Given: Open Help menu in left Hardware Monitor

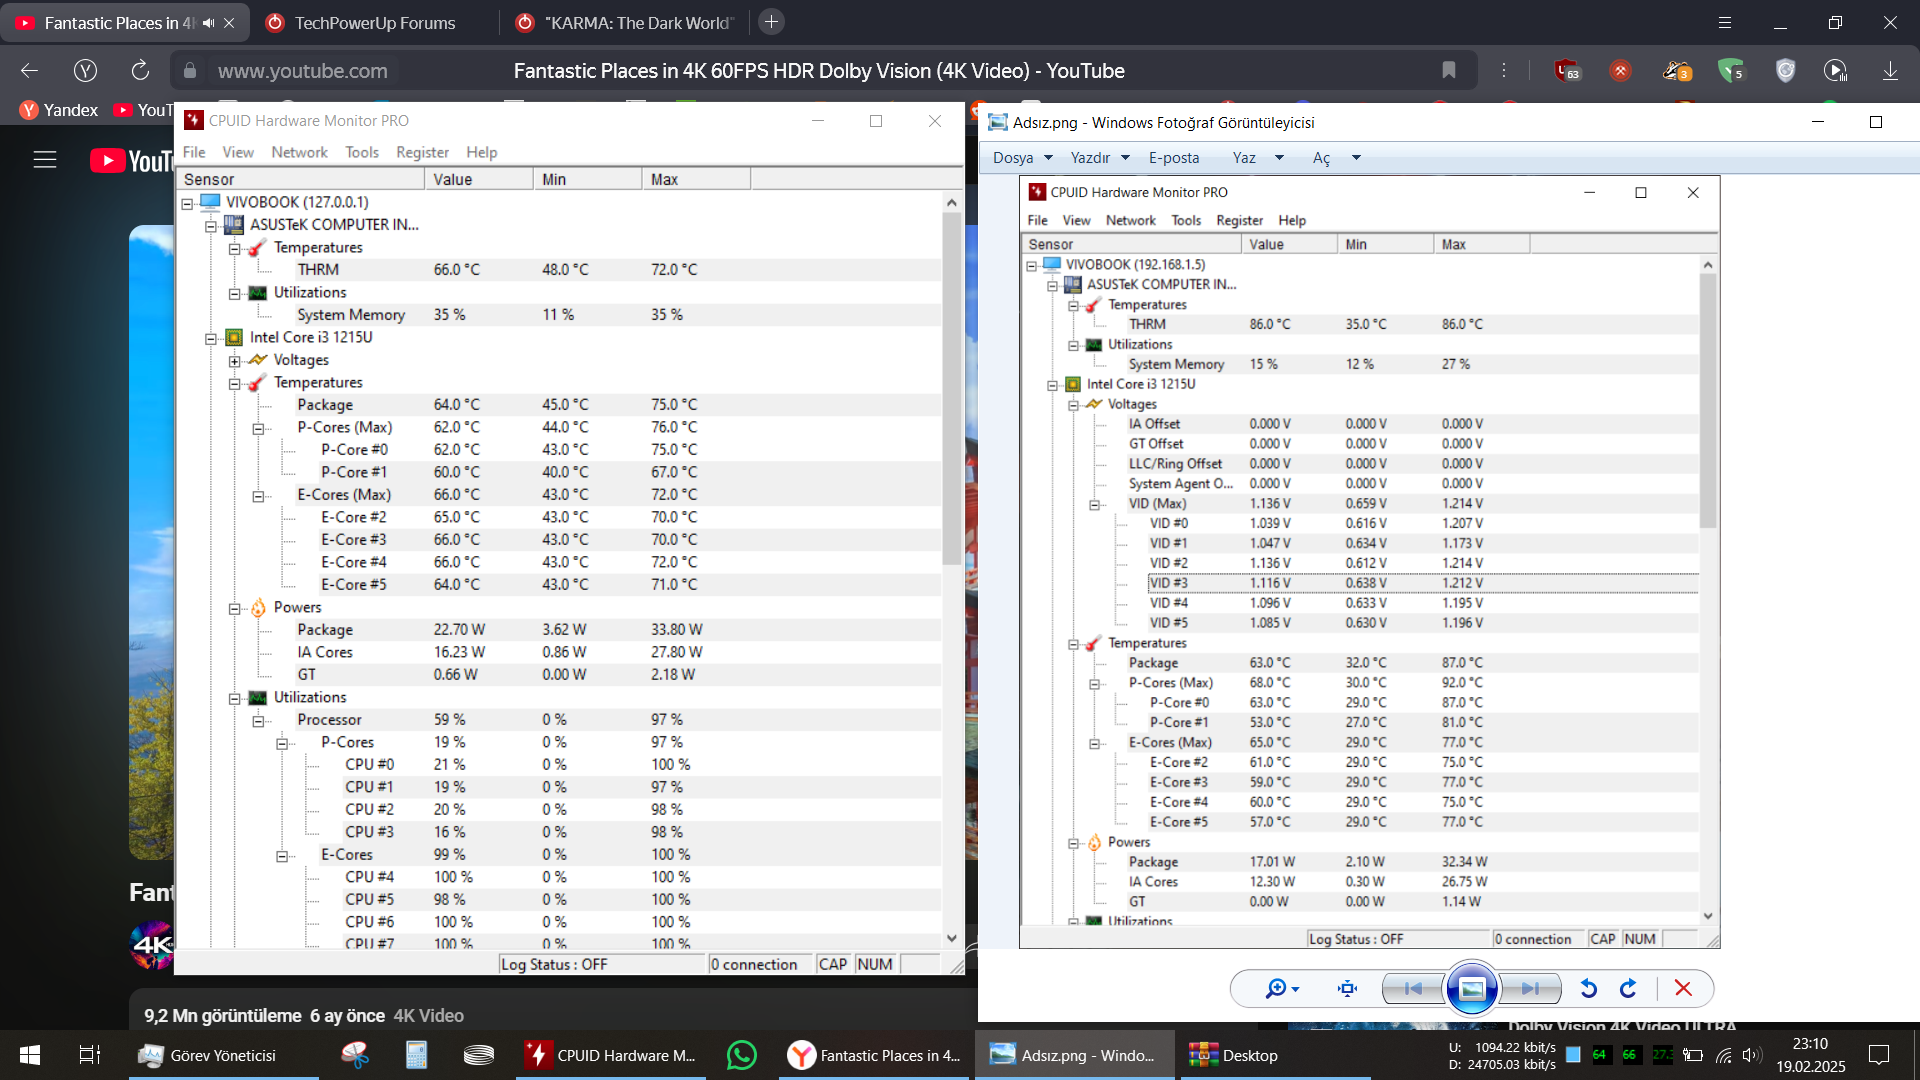Looking at the screenshot, I should 481,152.
